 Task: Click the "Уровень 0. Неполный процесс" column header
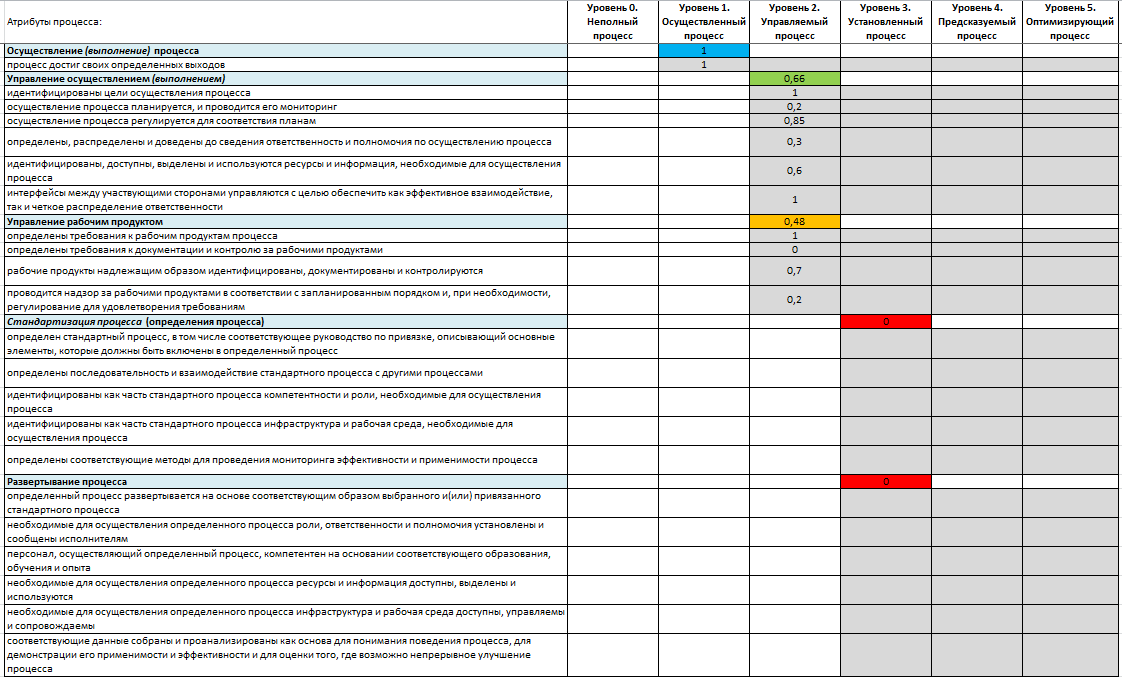[x=612, y=22]
